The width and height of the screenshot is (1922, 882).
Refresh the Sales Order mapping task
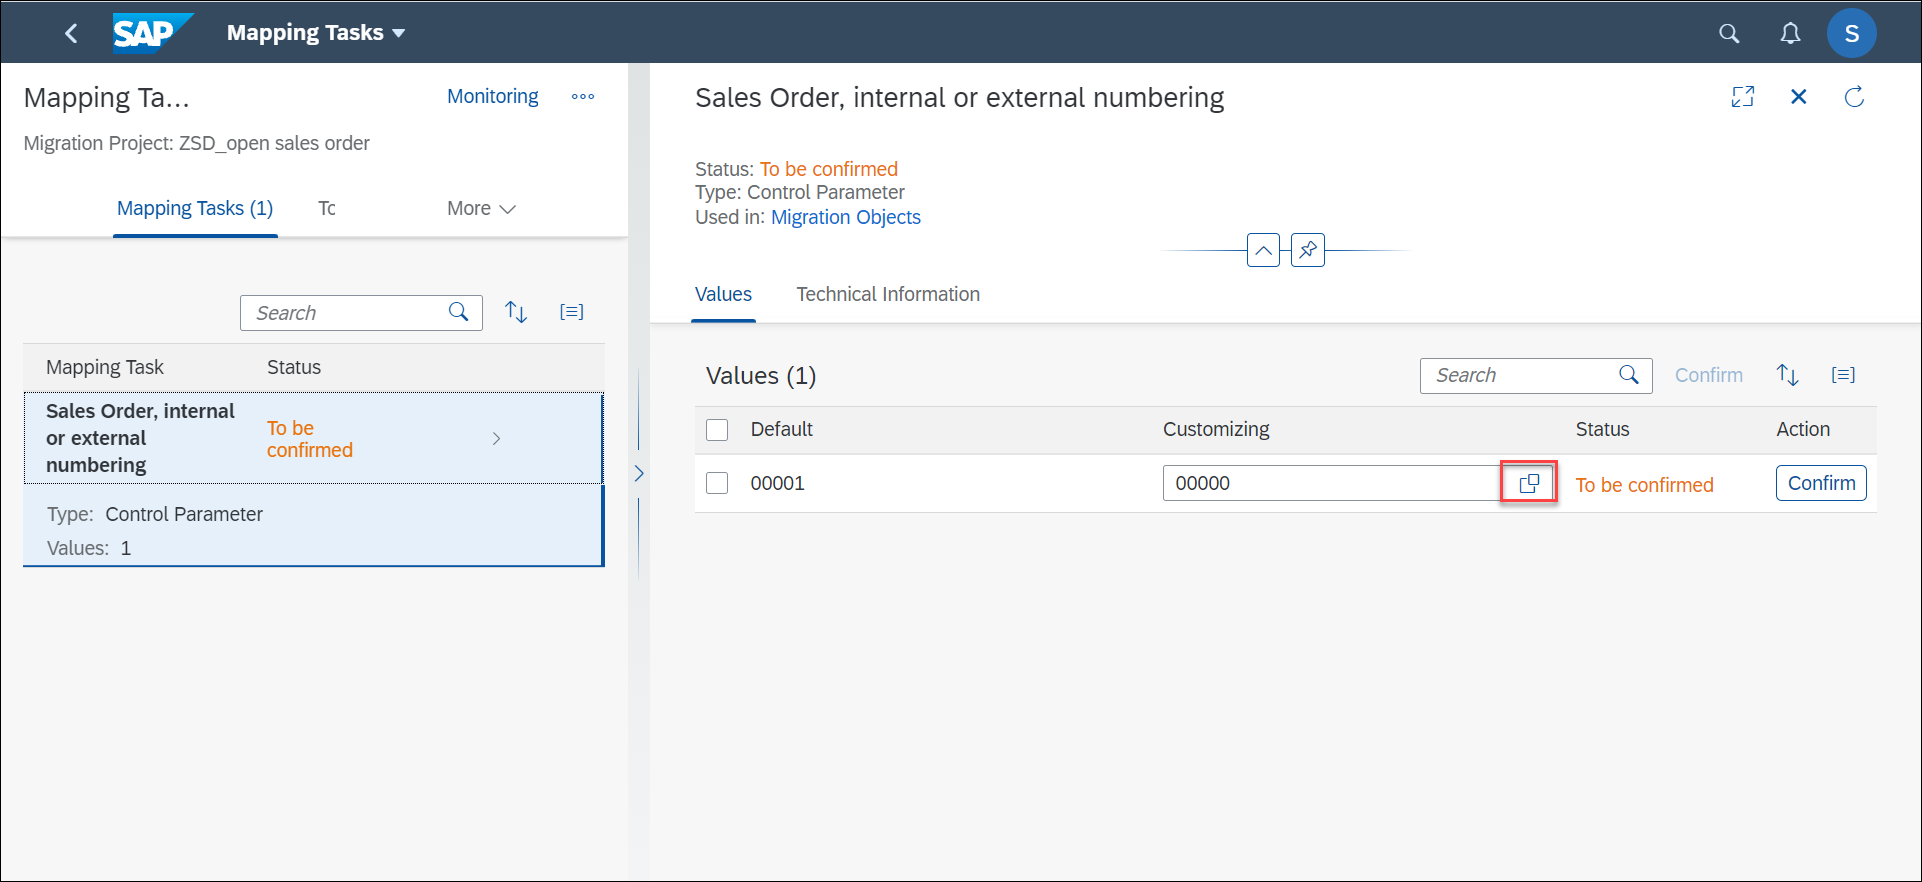click(x=1854, y=97)
